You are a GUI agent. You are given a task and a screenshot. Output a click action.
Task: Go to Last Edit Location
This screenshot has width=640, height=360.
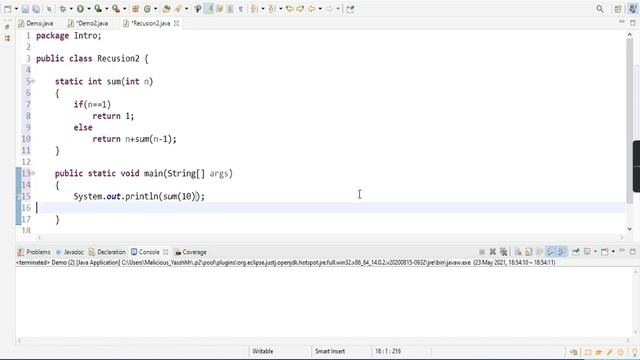click(289, 9)
